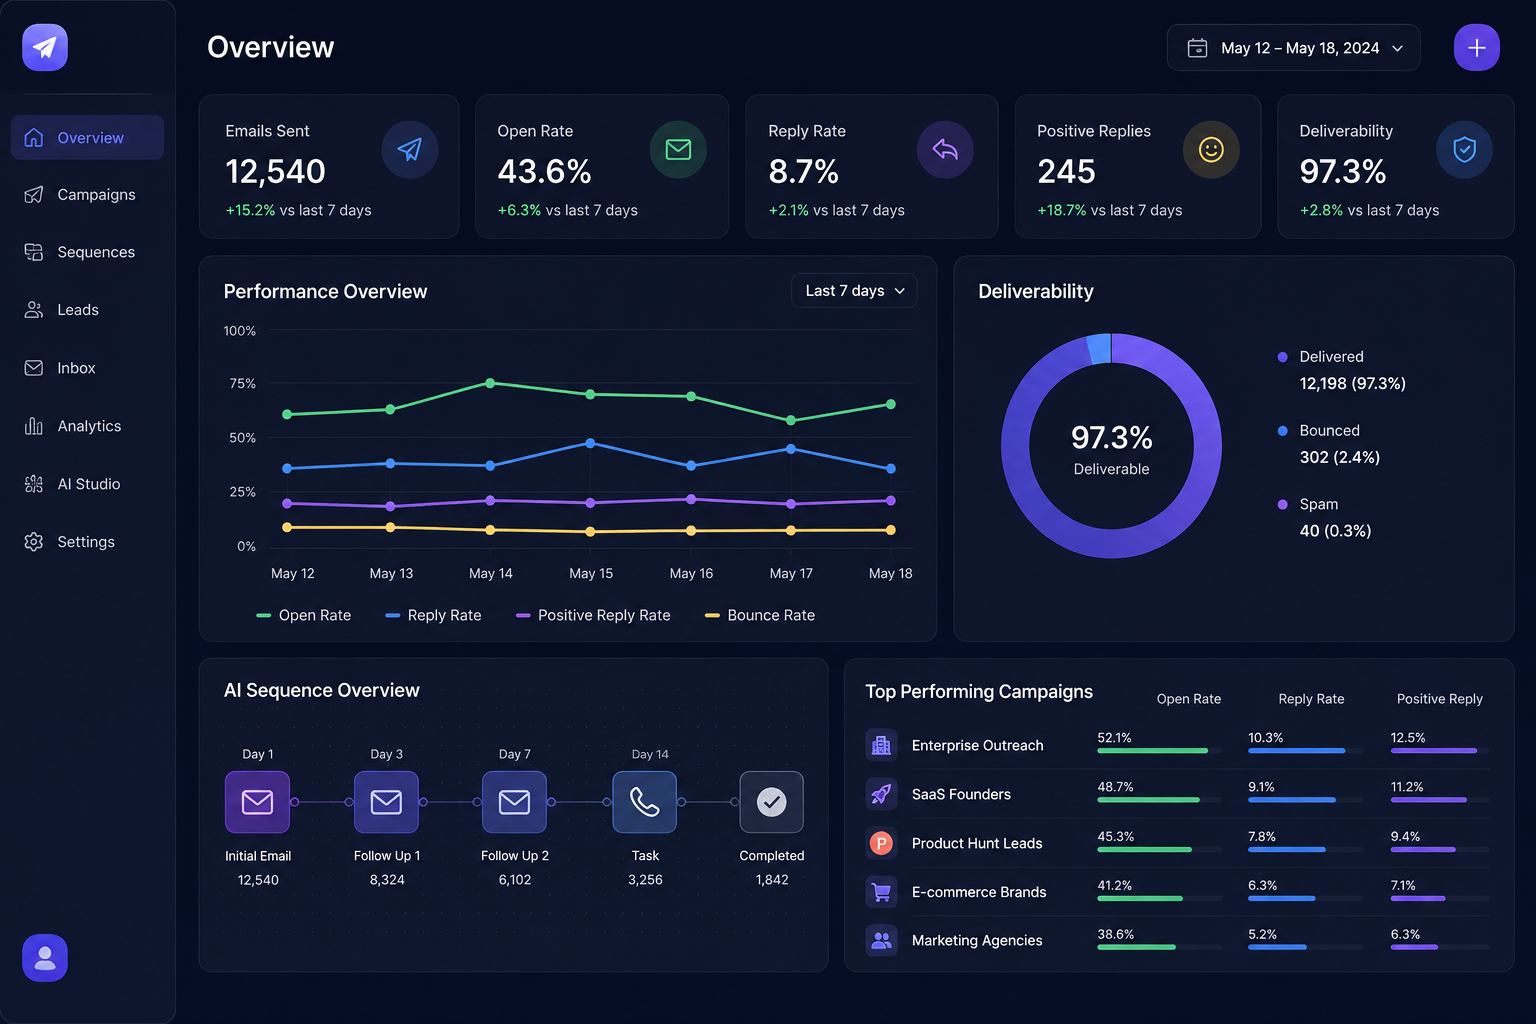
Task: Click the Open Rate envelope icon
Action: (678, 150)
